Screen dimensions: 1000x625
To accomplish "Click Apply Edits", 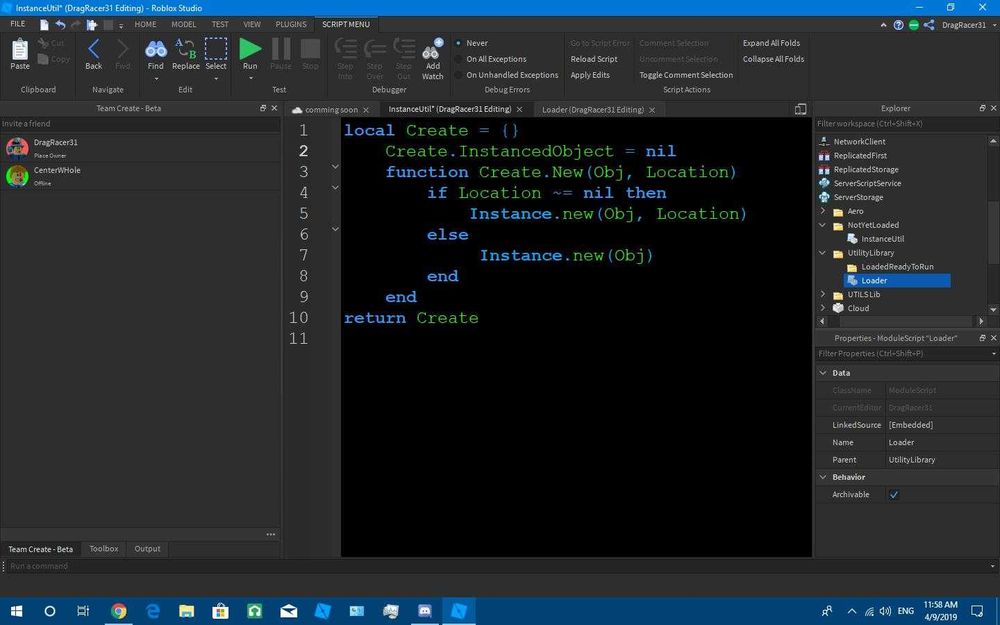I will tap(590, 75).
